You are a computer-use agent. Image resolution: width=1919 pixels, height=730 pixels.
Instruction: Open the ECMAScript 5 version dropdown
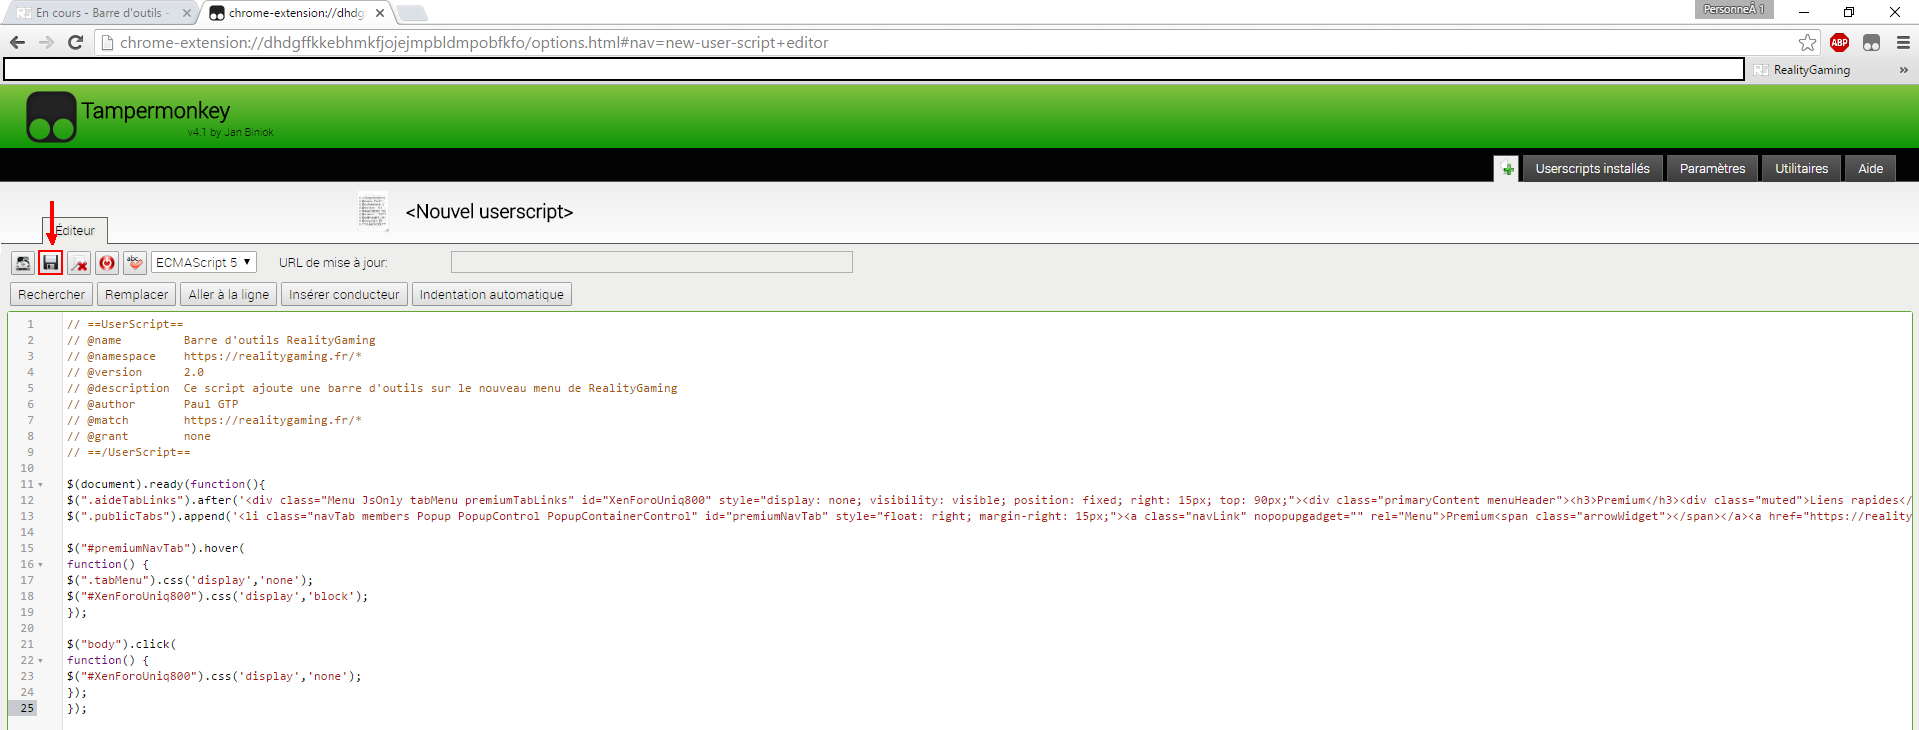(x=204, y=263)
